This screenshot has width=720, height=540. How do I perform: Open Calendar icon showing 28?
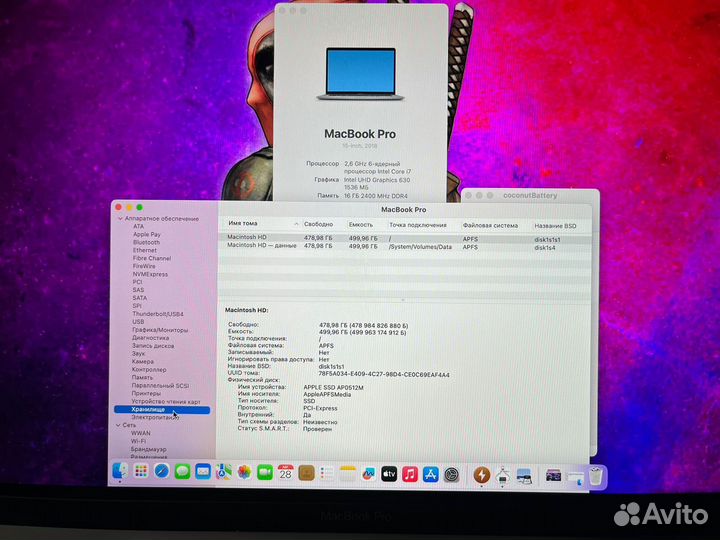[x=286, y=473]
